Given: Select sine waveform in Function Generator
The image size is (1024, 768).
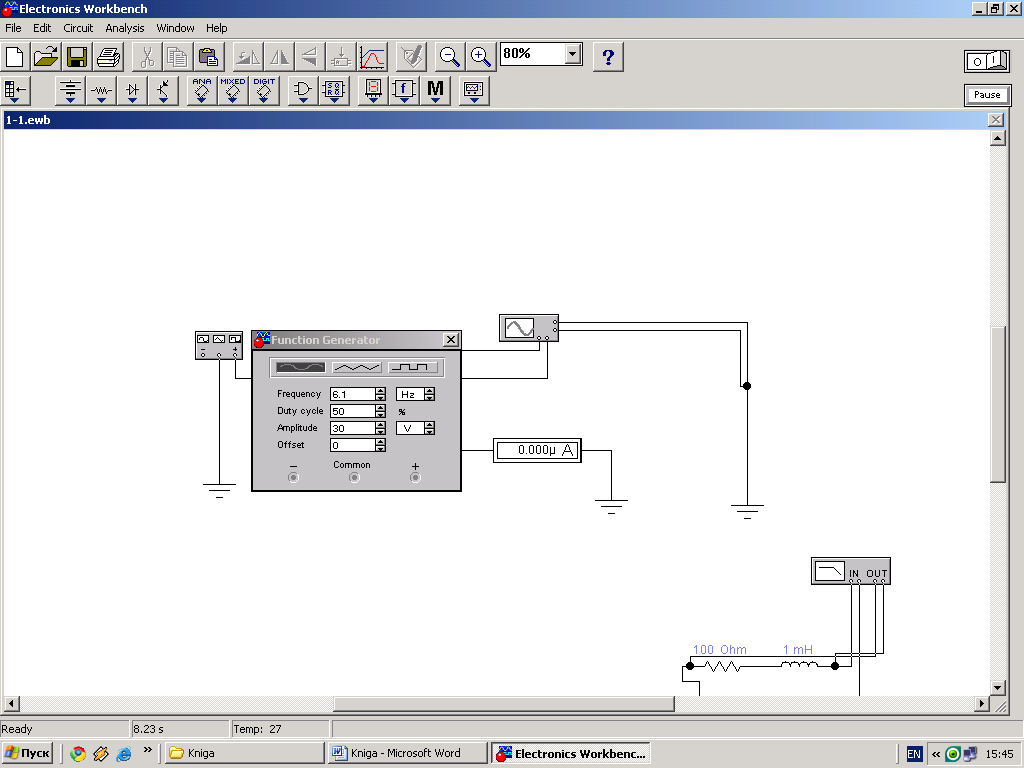Looking at the screenshot, I should [x=300, y=368].
